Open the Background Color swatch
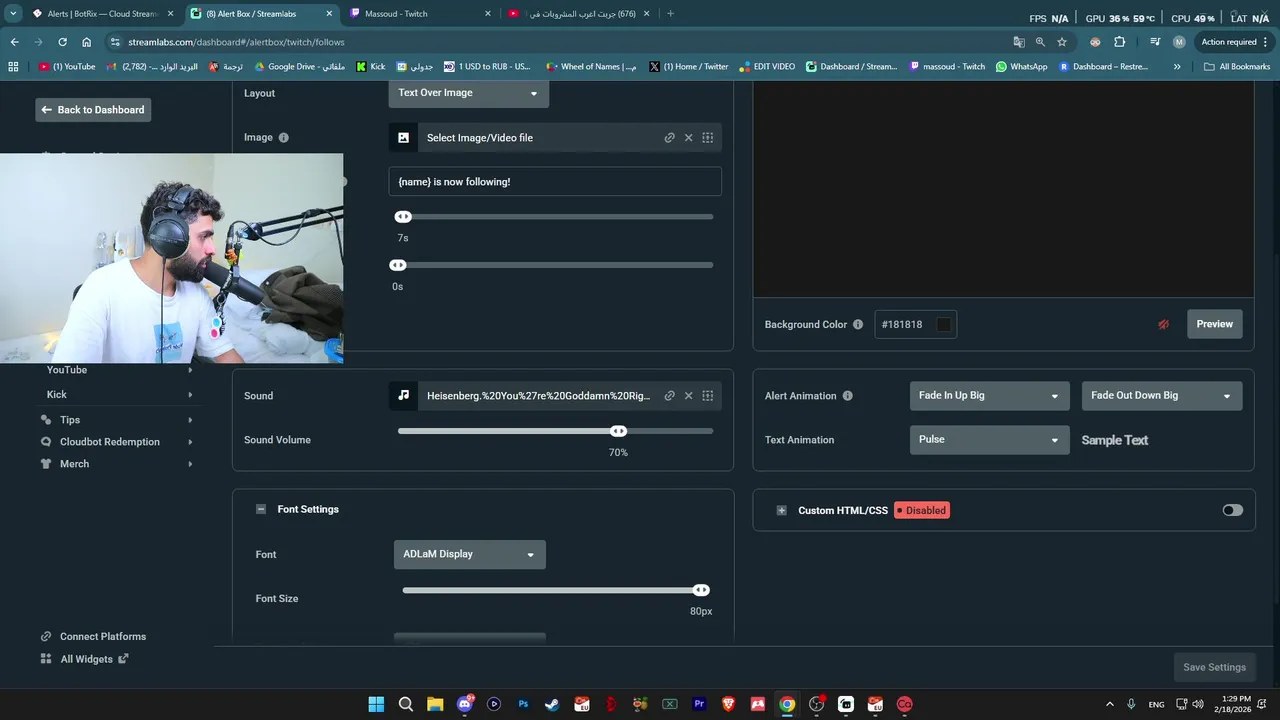Viewport: 1280px width, 720px height. tap(943, 325)
